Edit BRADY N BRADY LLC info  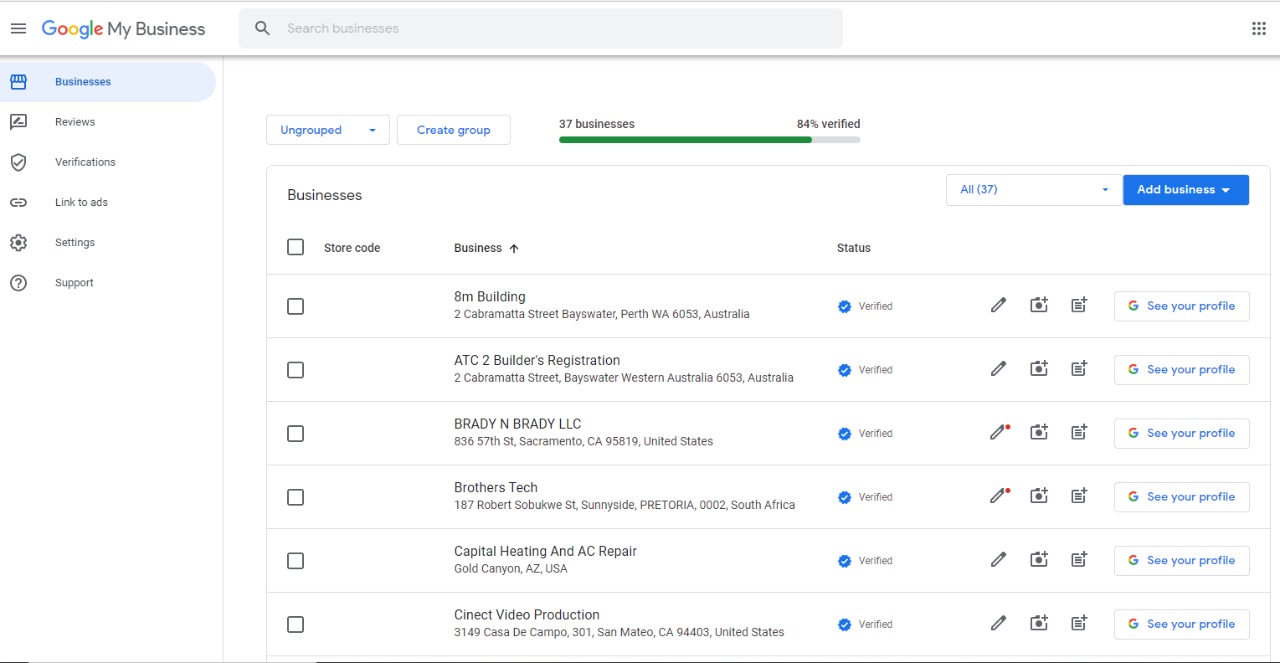(998, 433)
